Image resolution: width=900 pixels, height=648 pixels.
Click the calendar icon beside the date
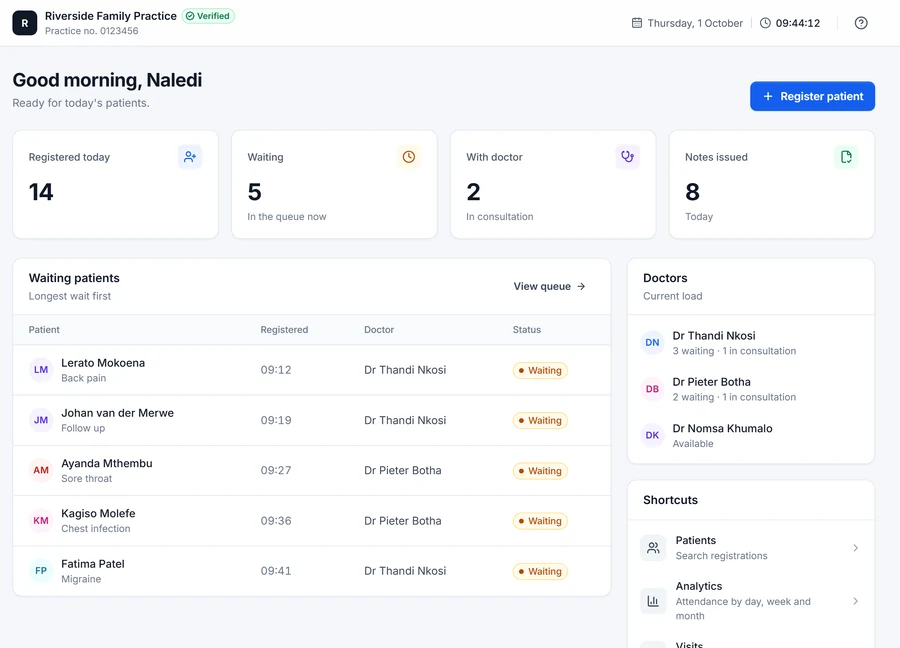coord(637,23)
